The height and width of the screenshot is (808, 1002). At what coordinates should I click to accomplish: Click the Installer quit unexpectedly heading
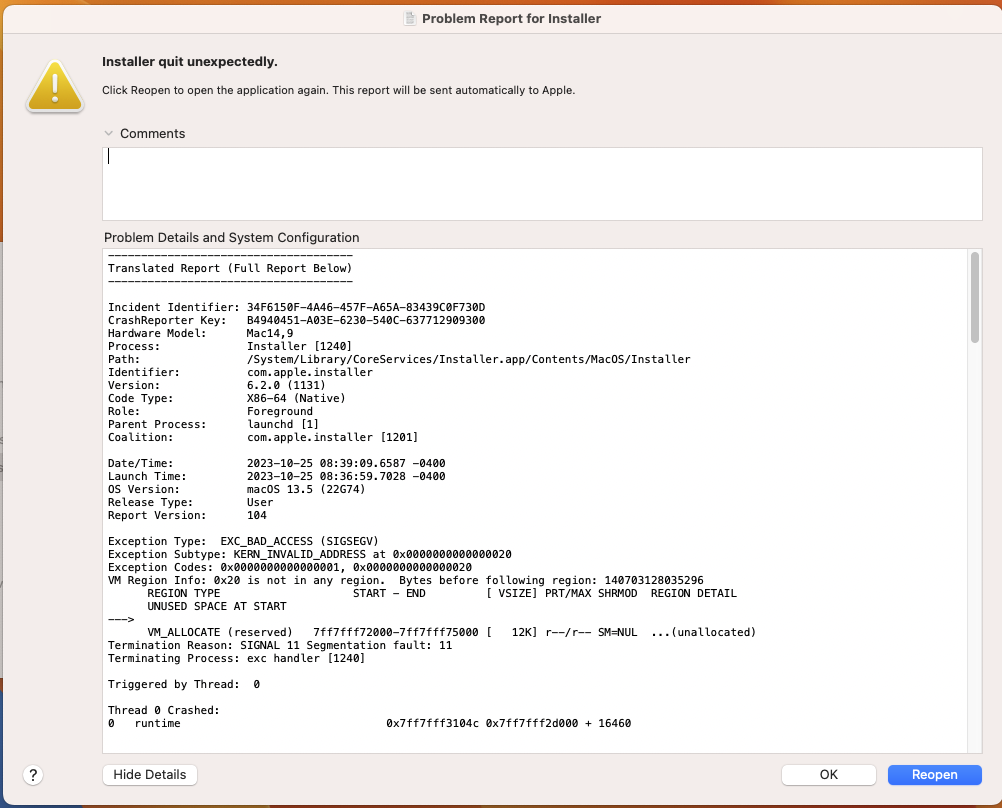point(190,62)
